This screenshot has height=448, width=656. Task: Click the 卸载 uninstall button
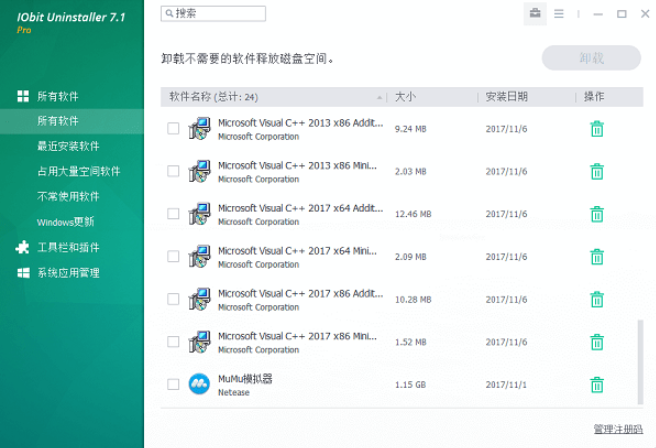591,58
